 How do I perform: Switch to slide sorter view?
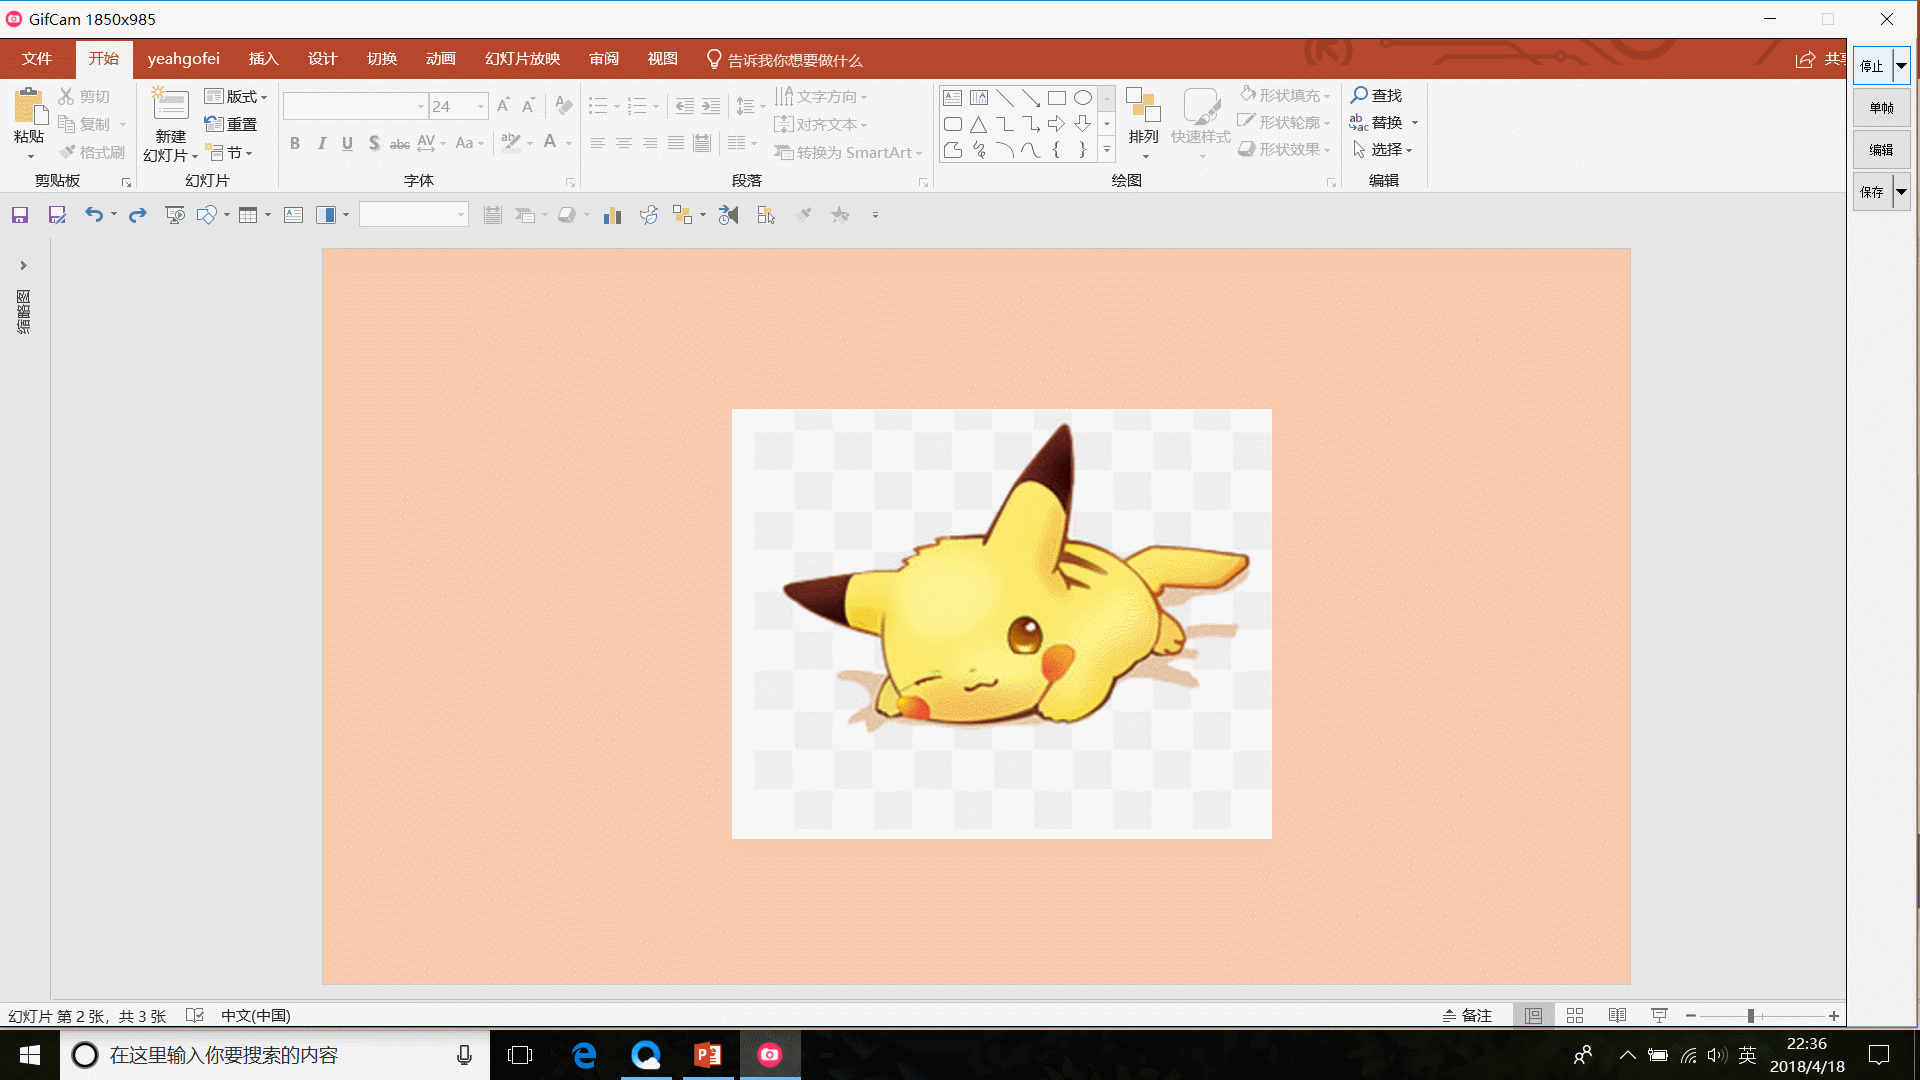[x=1575, y=1015]
